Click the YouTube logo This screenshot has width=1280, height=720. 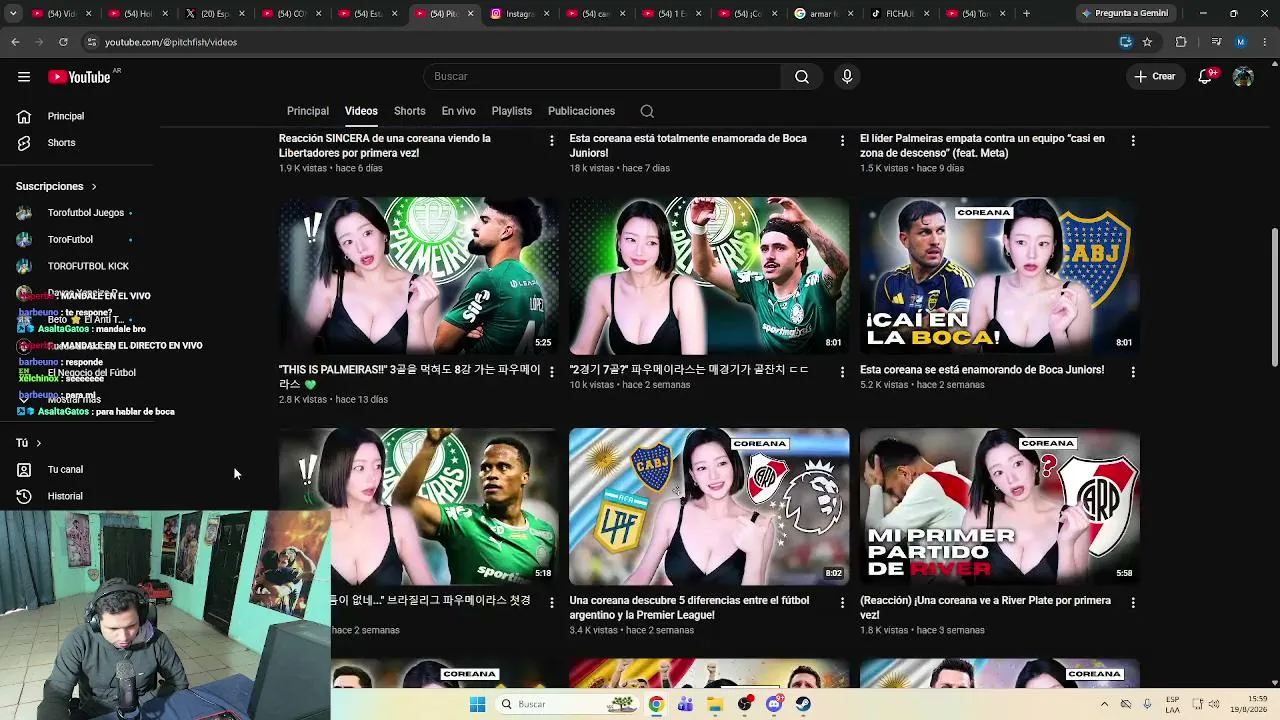click(79, 77)
